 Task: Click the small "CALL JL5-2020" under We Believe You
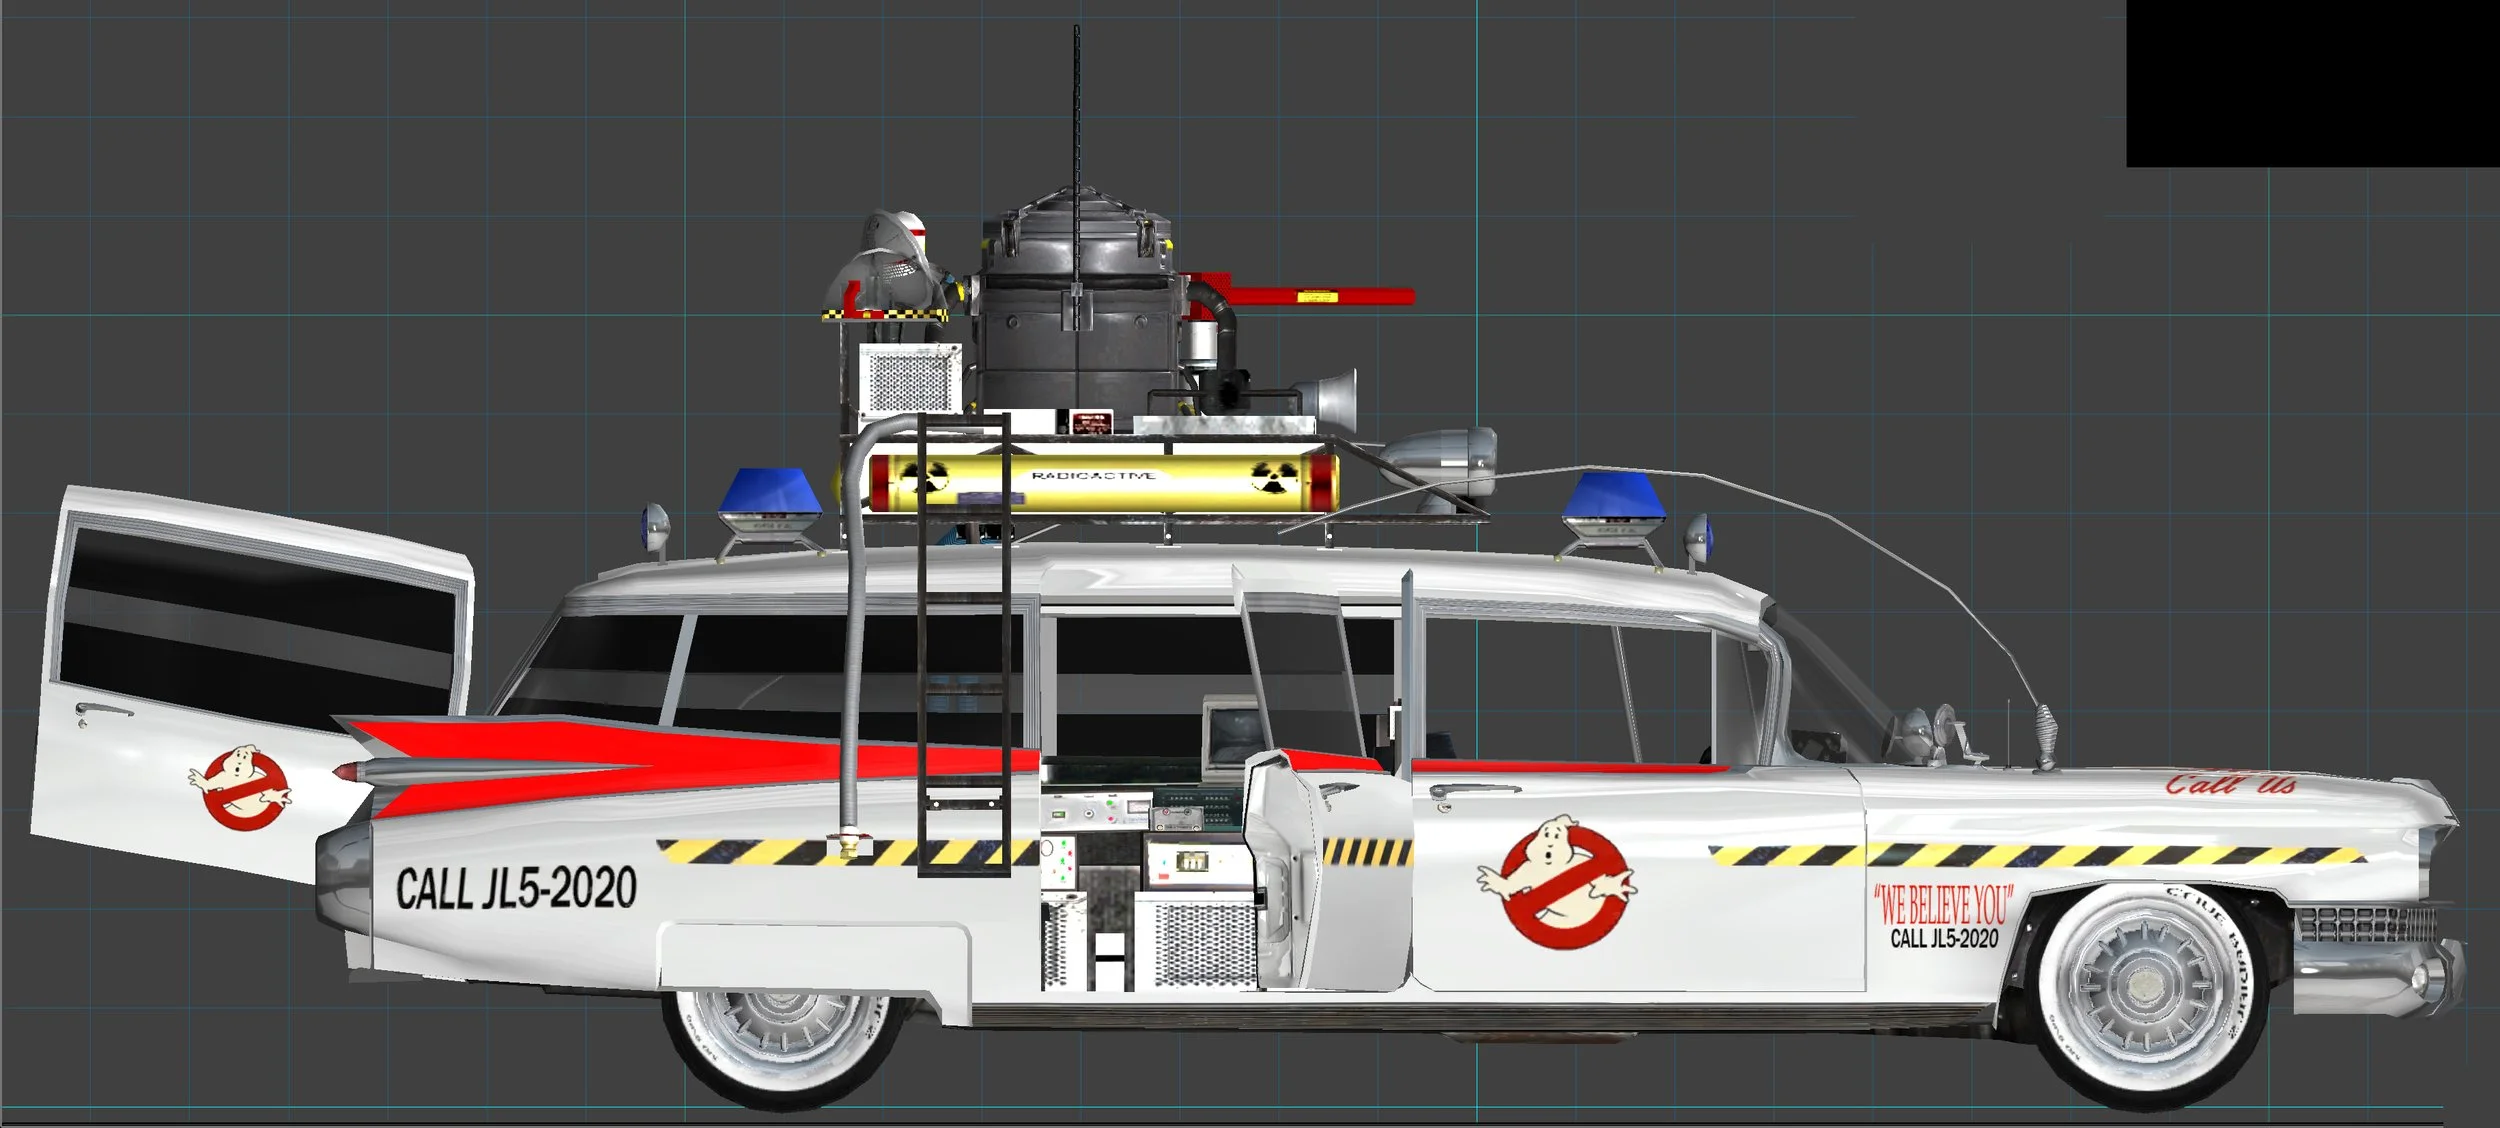click(x=1944, y=938)
